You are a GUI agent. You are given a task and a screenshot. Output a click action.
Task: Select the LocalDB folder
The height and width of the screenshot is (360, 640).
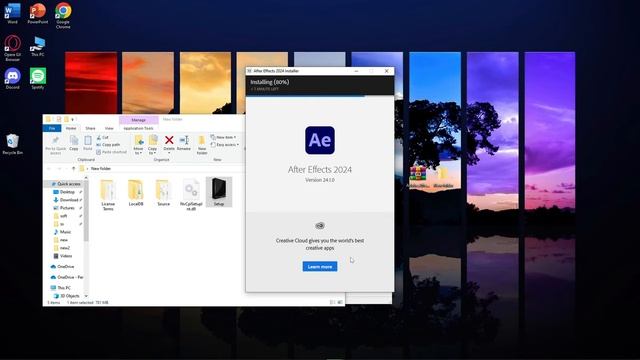tap(136, 192)
